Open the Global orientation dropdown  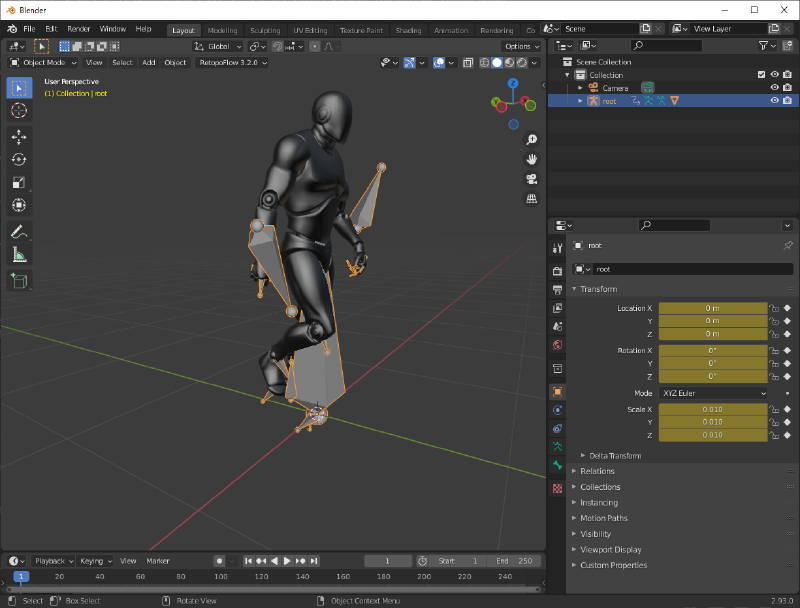click(x=218, y=46)
